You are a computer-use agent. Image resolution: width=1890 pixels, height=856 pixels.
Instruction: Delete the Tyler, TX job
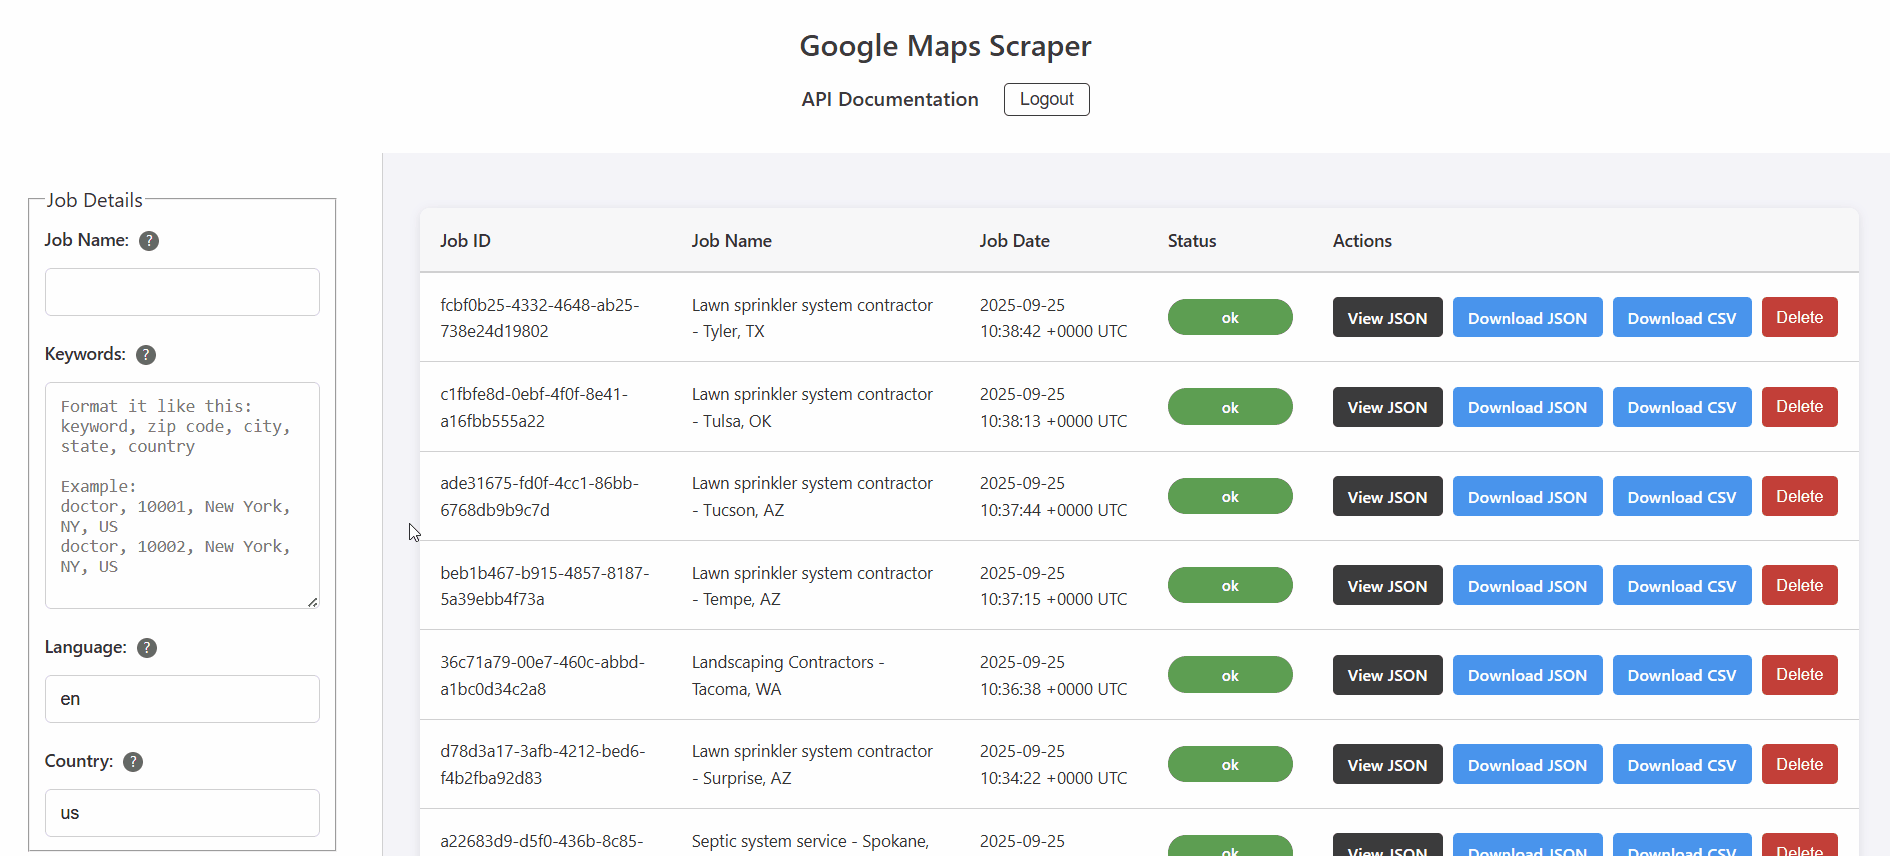(x=1800, y=317)
